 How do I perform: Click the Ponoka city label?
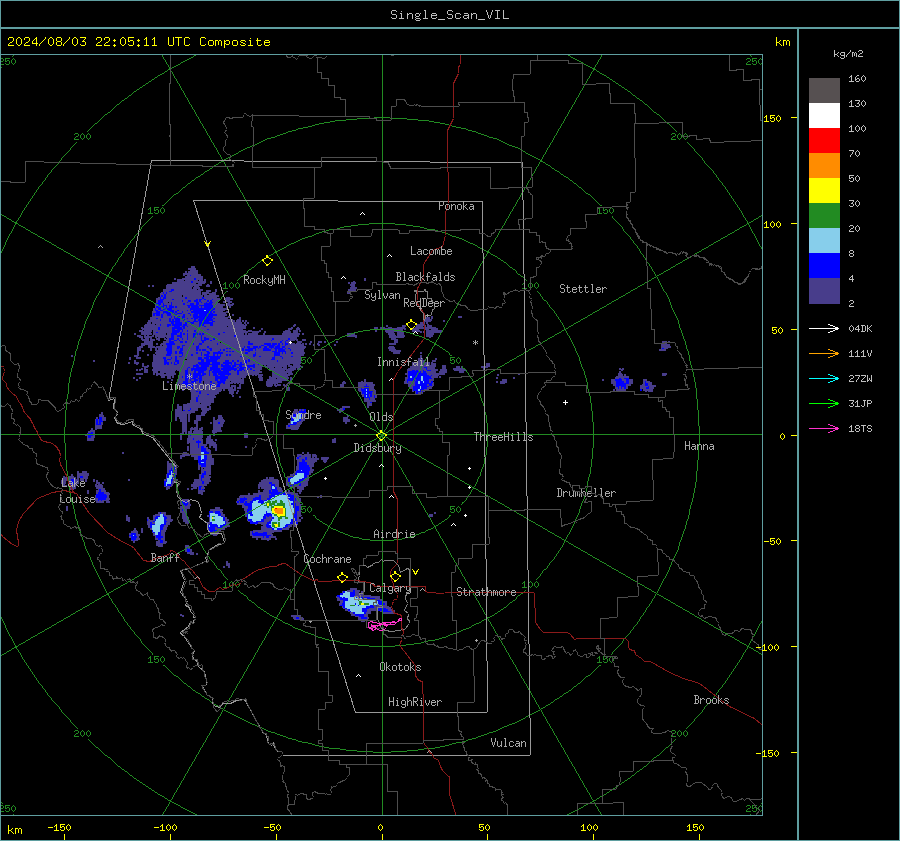456,206
